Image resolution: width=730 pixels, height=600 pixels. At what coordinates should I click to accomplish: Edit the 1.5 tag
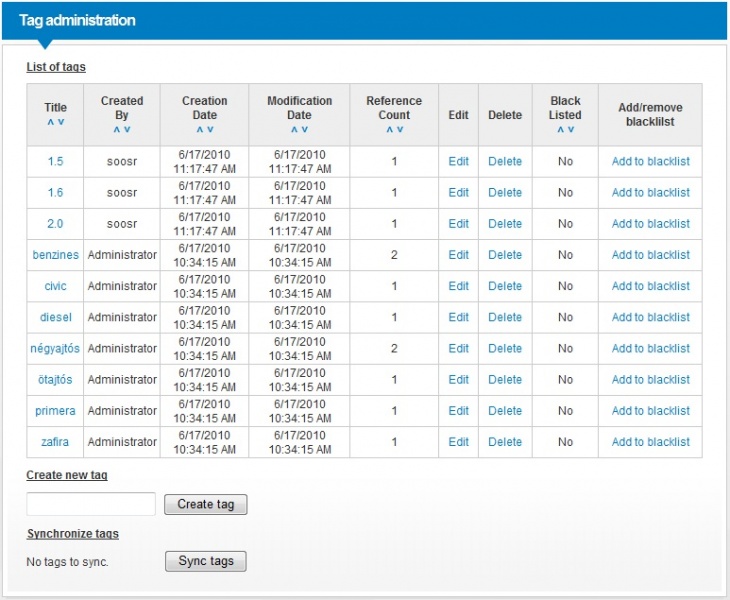pyautogui.click(x=459, y=162)
